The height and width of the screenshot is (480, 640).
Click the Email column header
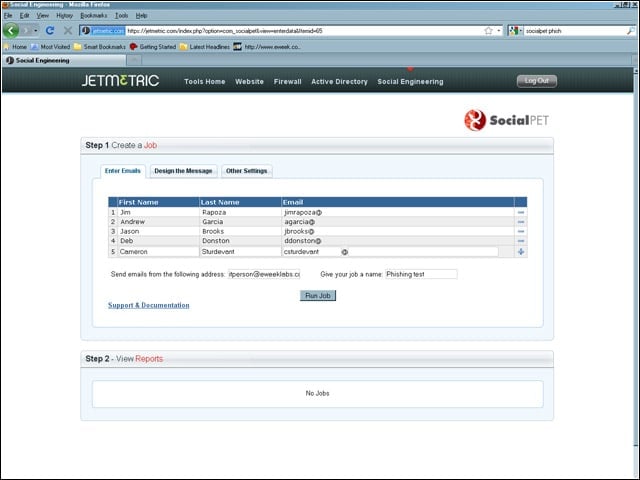click(398, 202)
